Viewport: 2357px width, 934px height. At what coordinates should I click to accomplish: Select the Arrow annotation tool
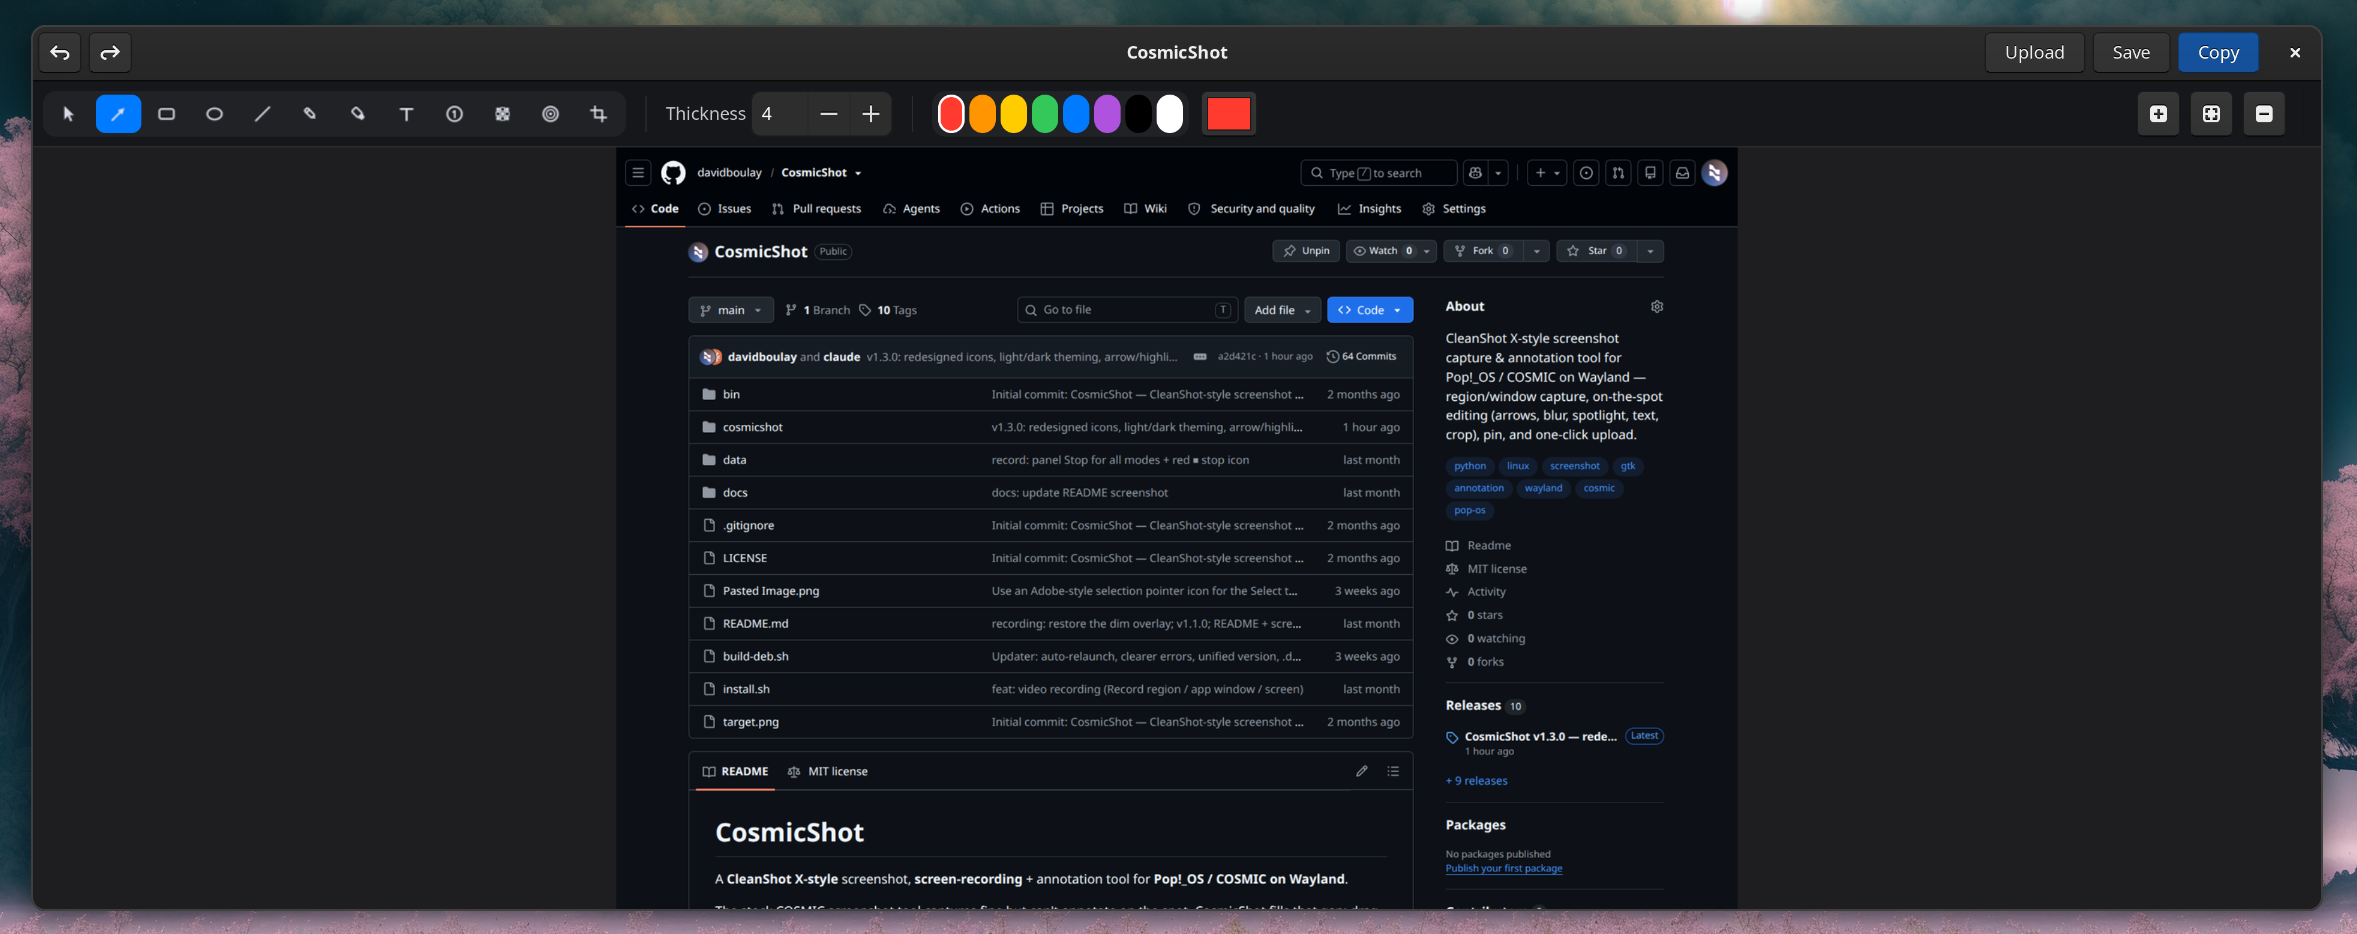(x=118, y=114)
